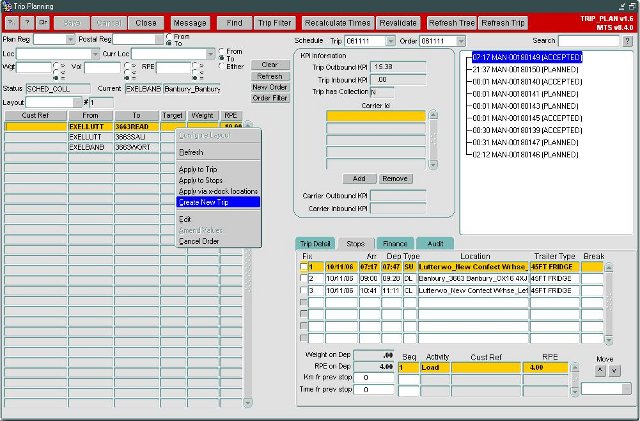Open the Schedule Order dropdown showing 061111
This screenshot has width=640, height=421.
[x=461, y=41]
